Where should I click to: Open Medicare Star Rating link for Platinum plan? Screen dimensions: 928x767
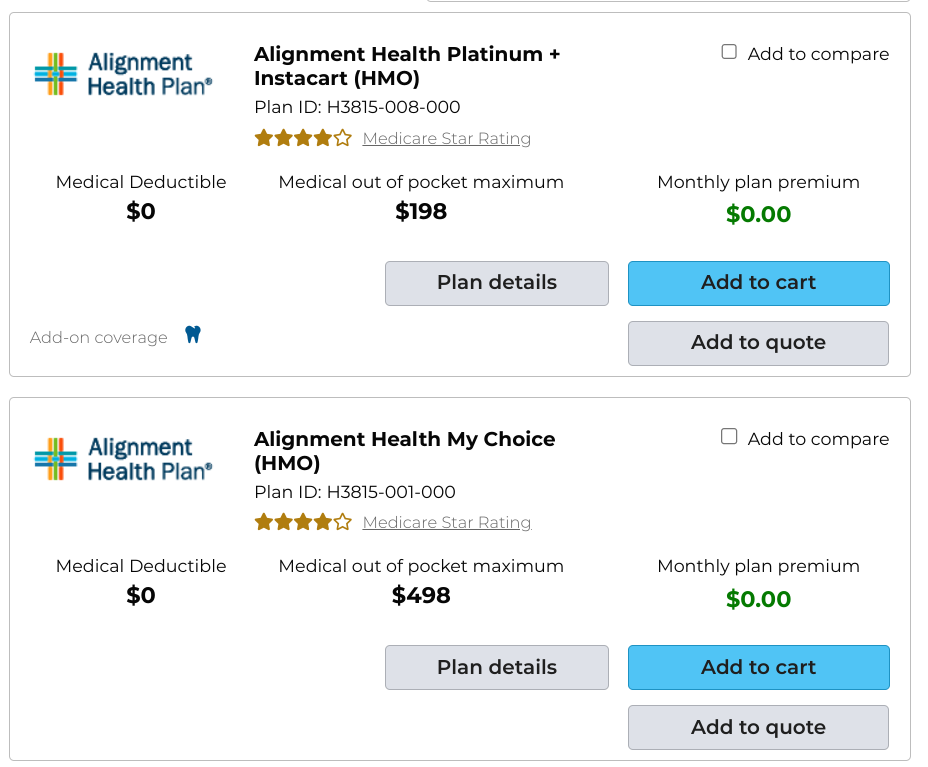coord(447,138)
